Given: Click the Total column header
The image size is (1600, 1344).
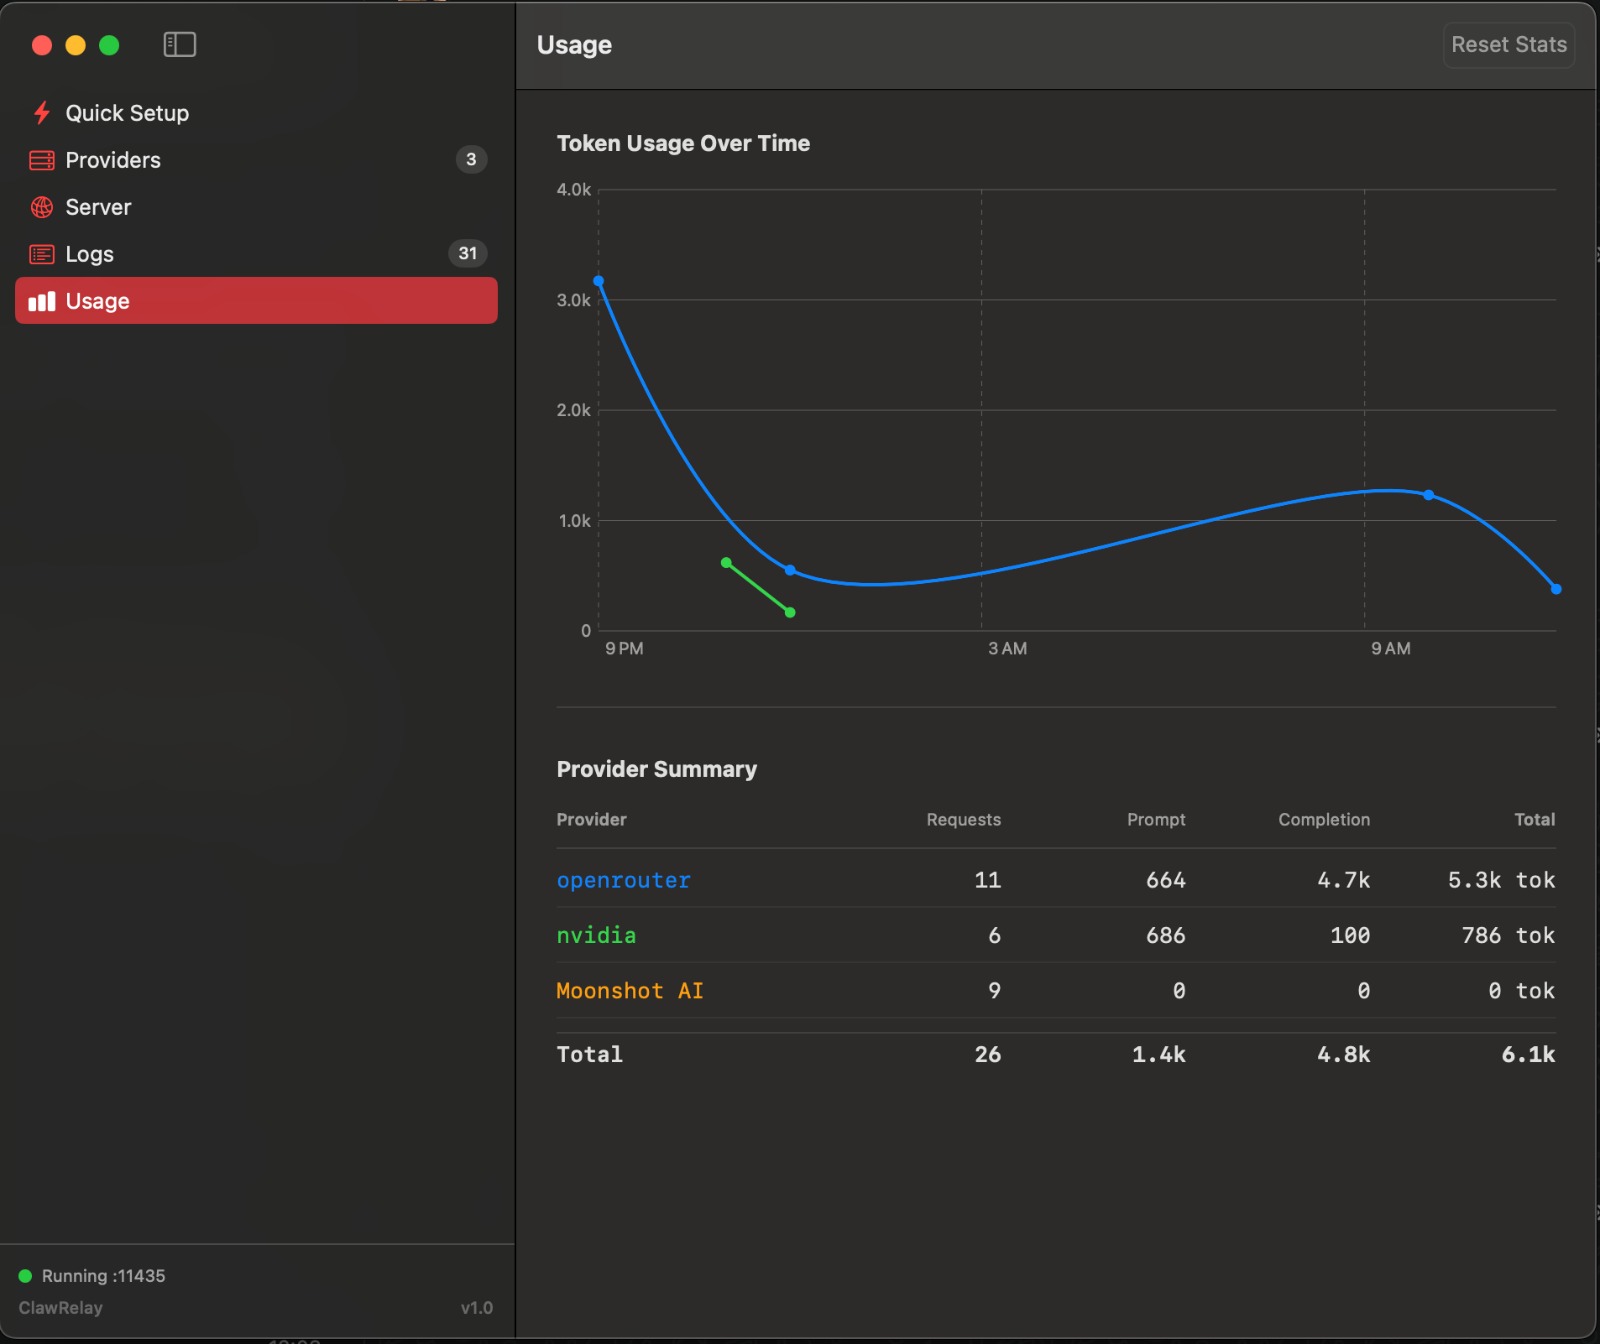Looking at the screenshot, I should point(1534,820).
